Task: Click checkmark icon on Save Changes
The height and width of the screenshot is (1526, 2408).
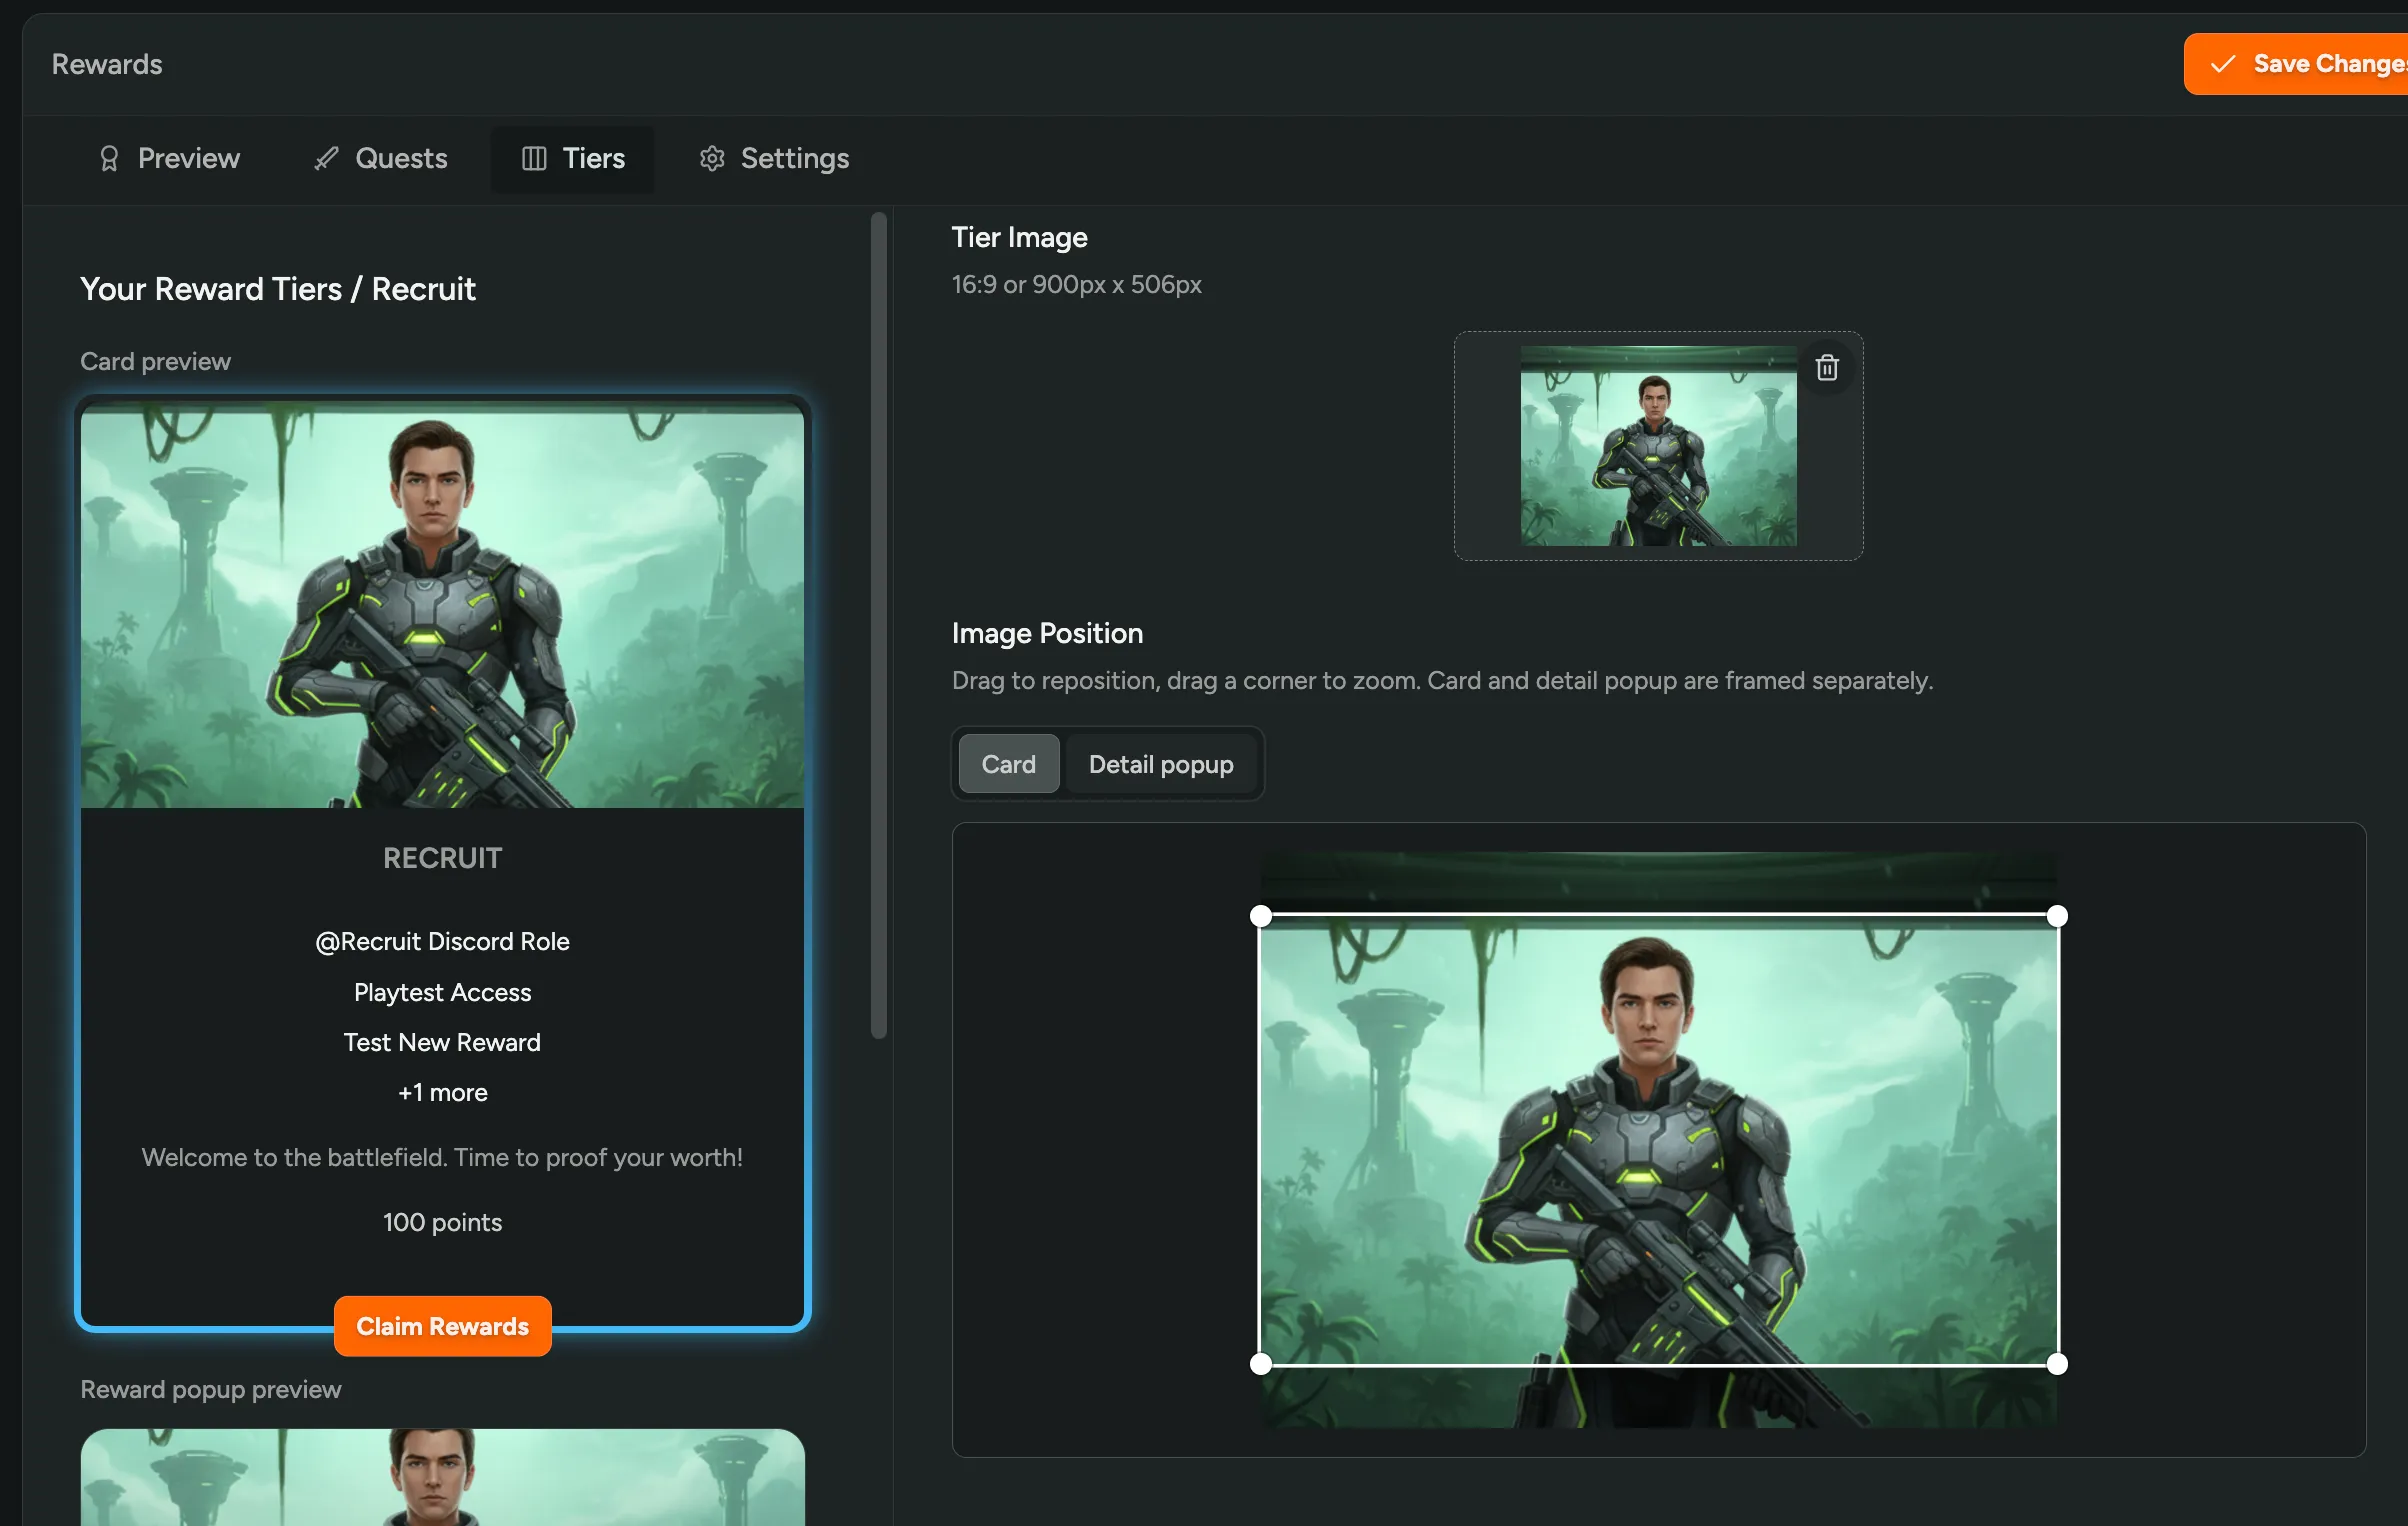Action: tap(2222, 64)
